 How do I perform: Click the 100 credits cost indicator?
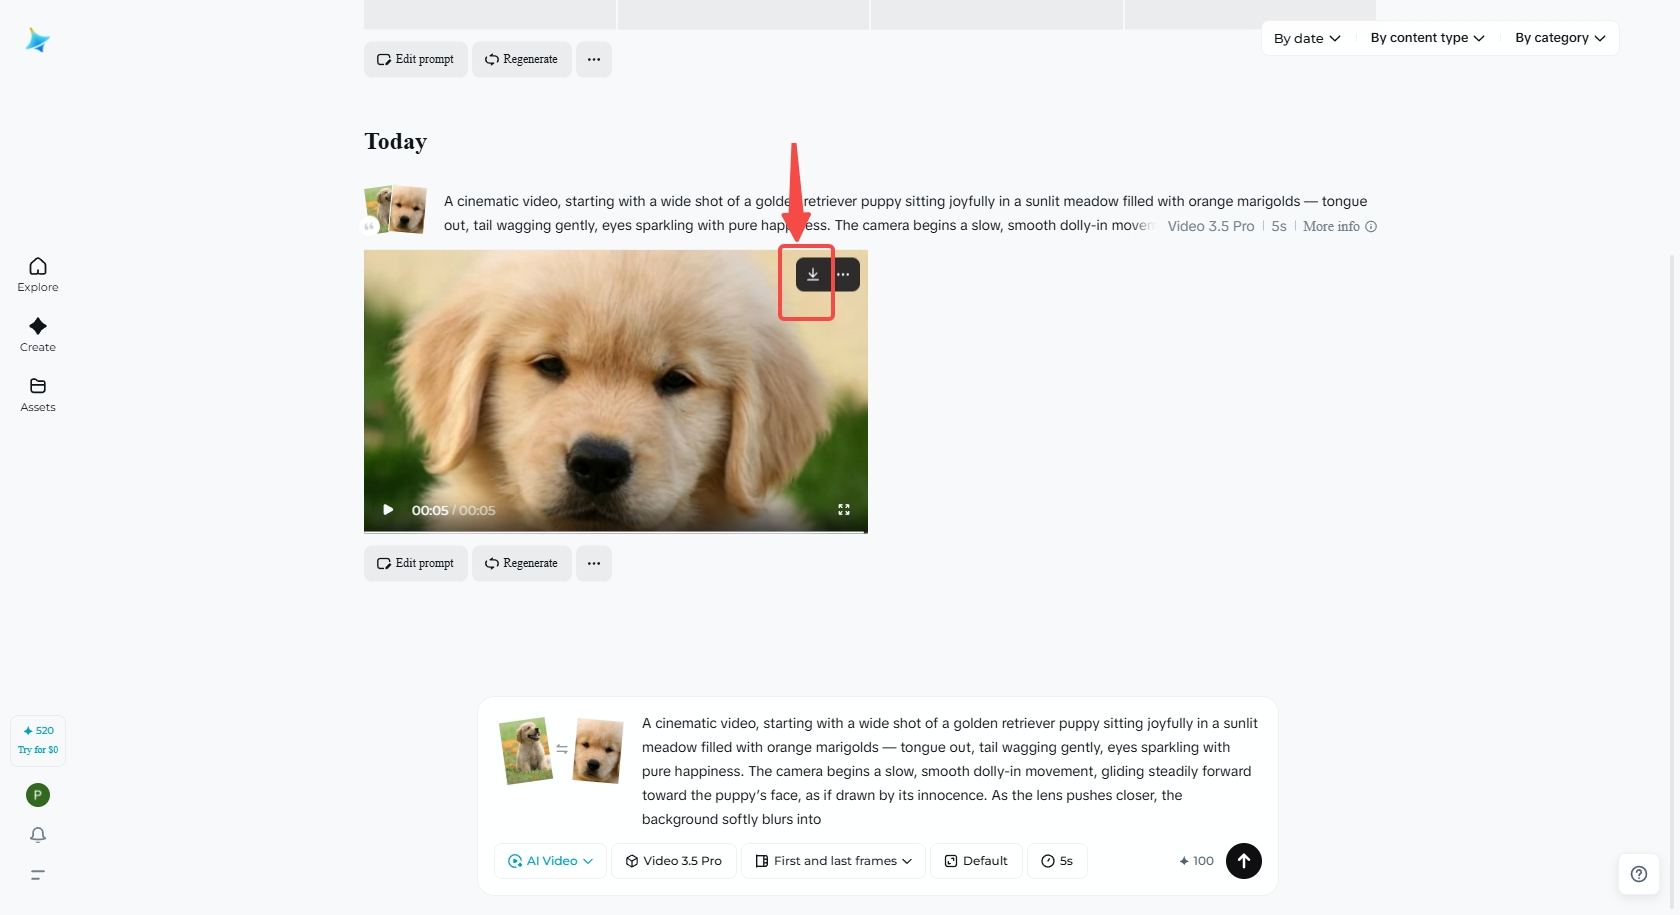click(x=1196, y=861)
